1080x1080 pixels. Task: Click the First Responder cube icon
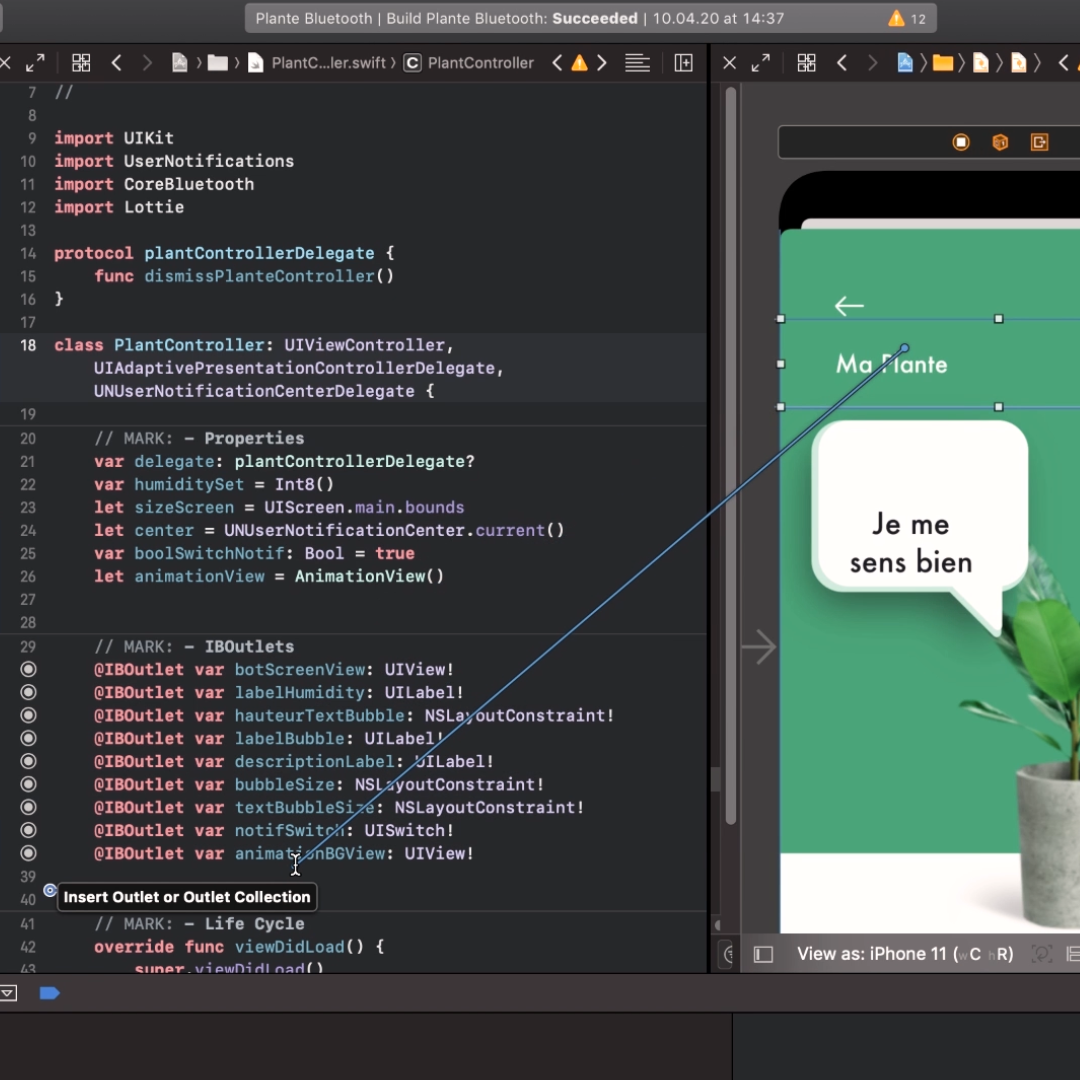point(1000,142)
